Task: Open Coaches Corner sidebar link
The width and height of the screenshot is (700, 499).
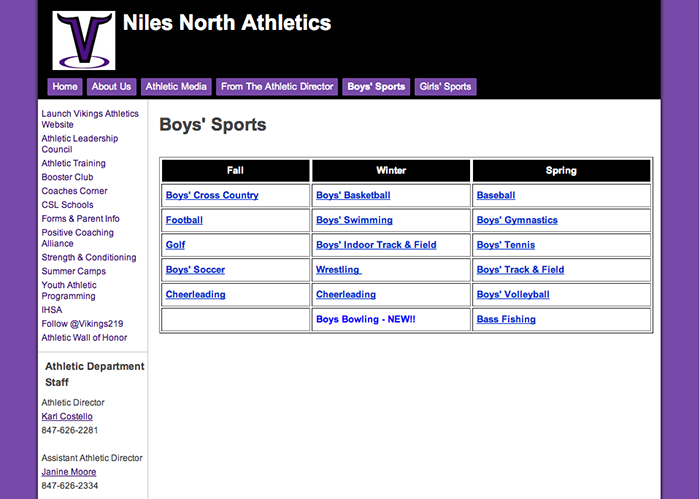Action: point(75,191)
